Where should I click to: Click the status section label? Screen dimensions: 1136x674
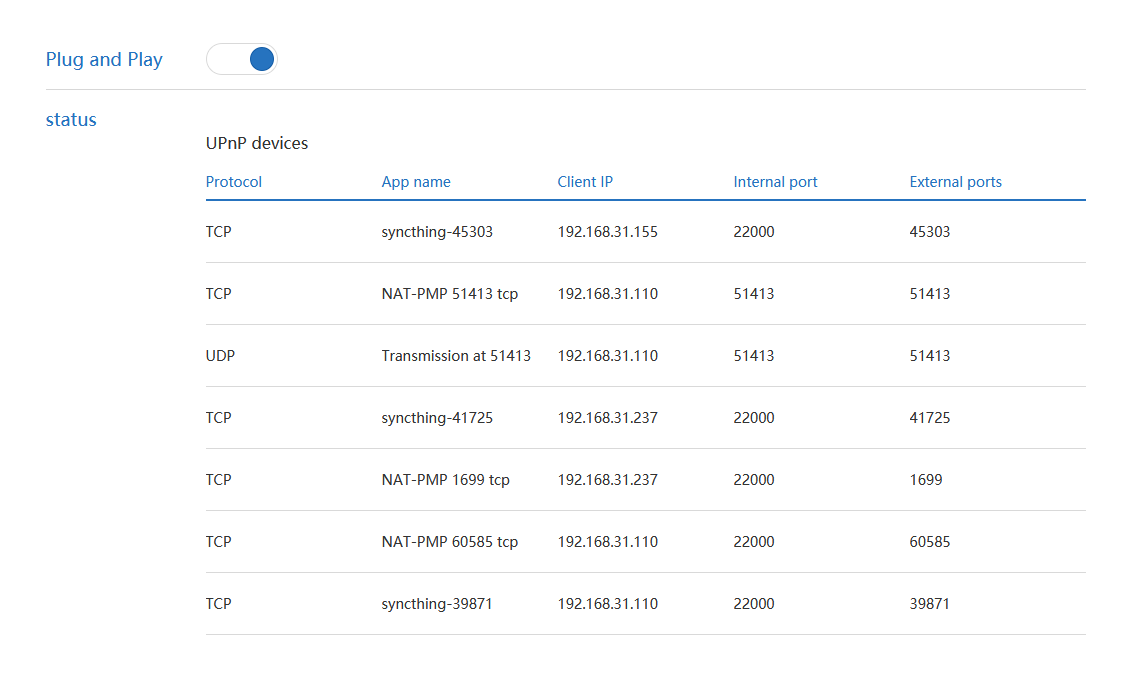[71, 120]
